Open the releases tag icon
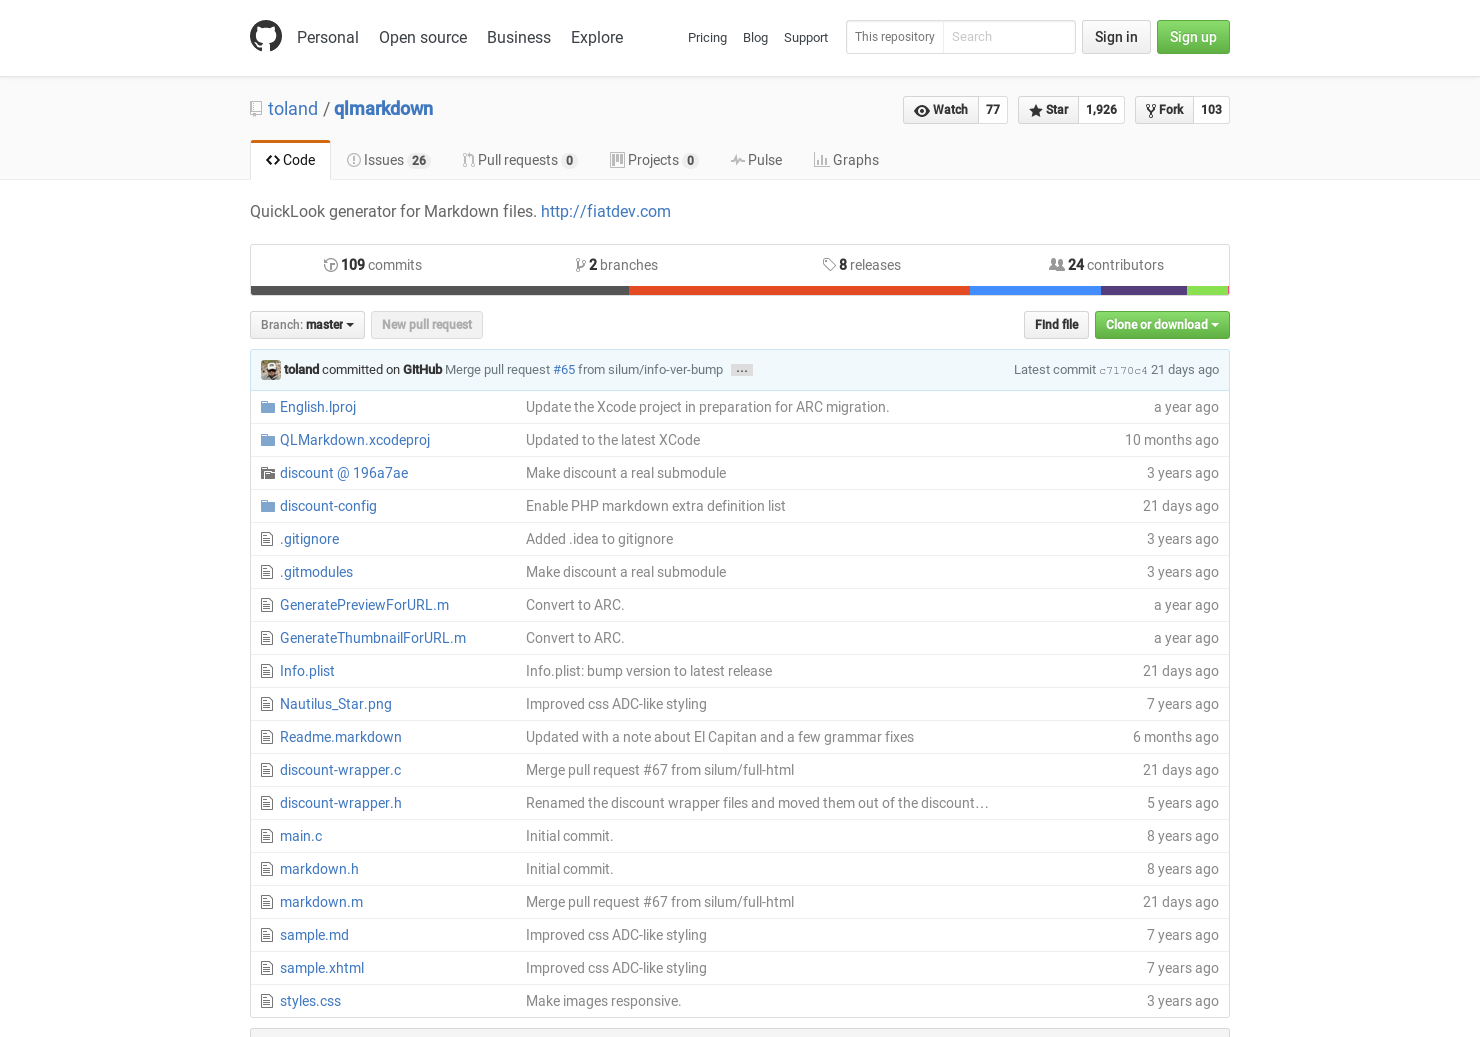The height and width of the screenshot is (1037, 1480). pyautogui.click(x=829, y=264)
